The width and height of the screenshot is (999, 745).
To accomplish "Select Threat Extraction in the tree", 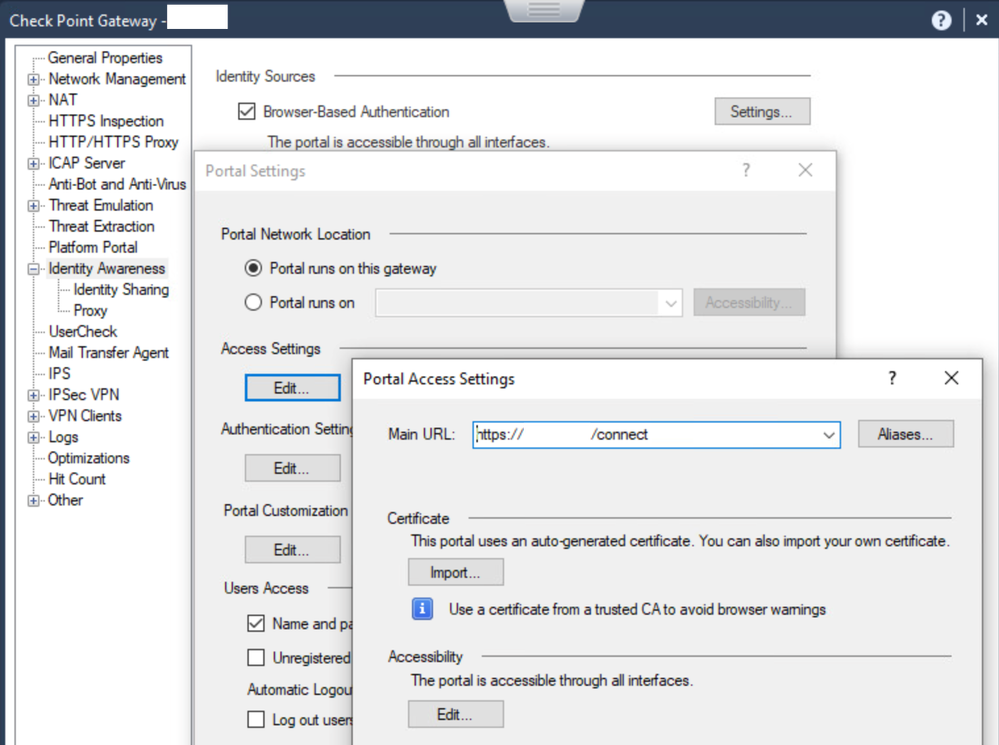I will pyautogui.click(x=101, y=226).
